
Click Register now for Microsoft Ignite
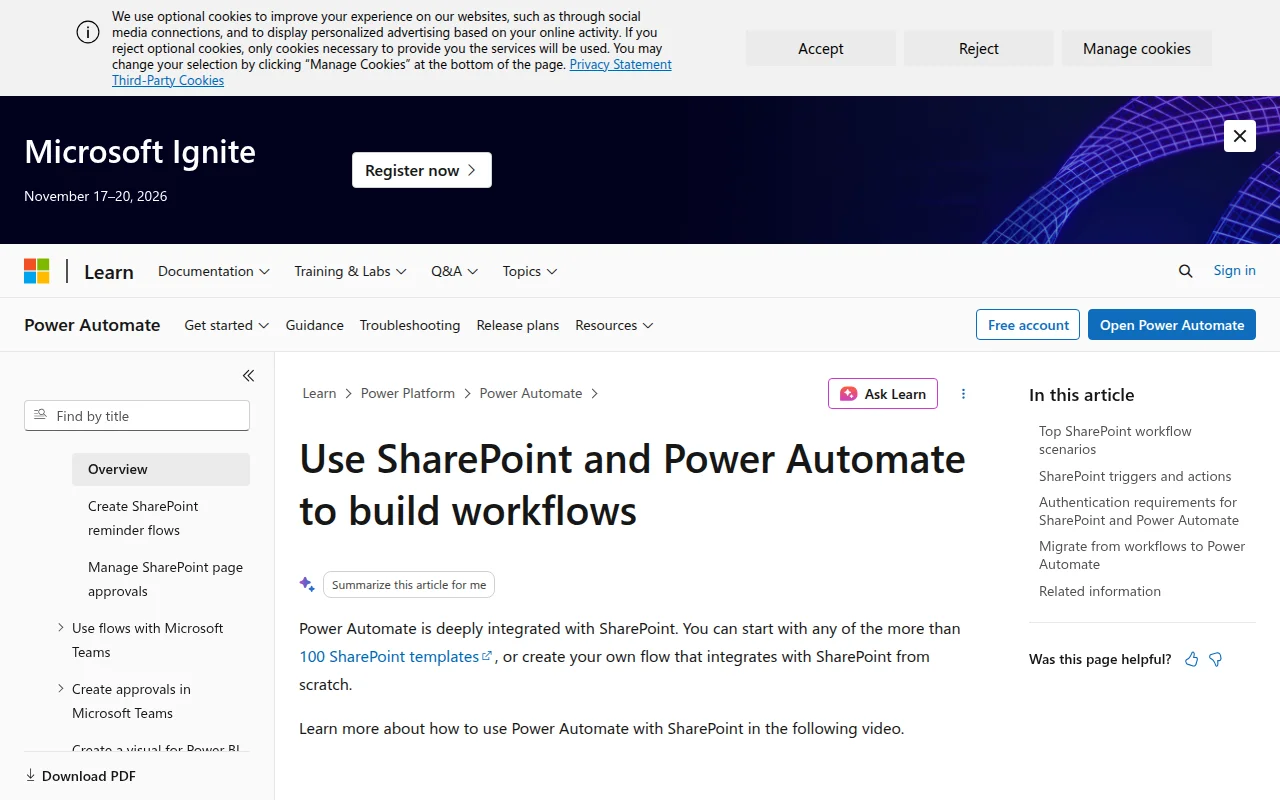pyautogui.click(x=422, y=170)
